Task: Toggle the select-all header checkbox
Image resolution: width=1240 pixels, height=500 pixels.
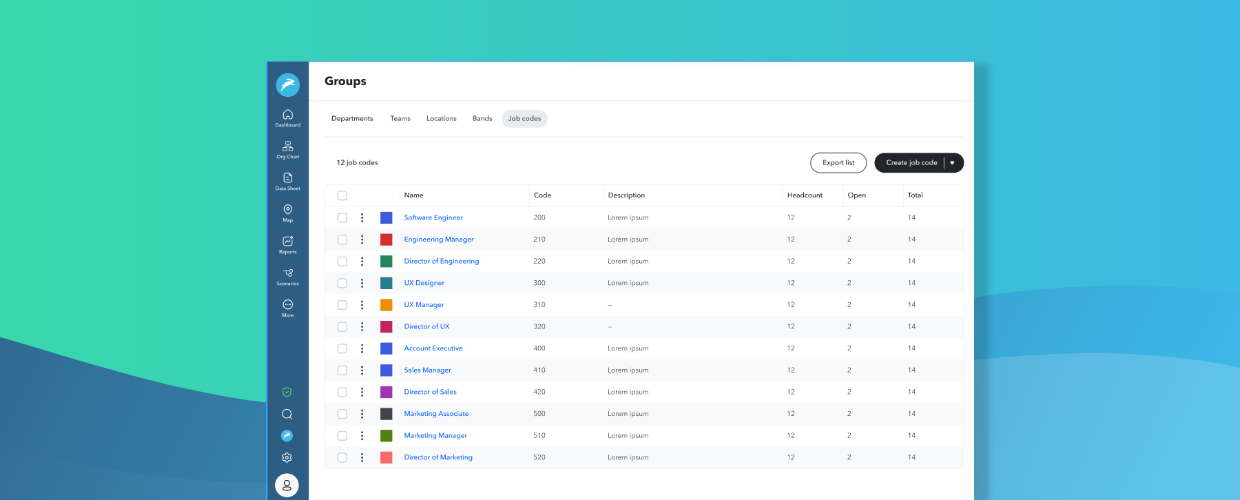Action: pos(342,196)
